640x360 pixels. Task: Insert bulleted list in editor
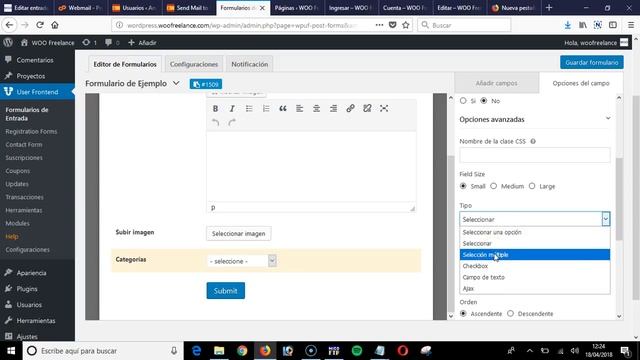(249, 109)
